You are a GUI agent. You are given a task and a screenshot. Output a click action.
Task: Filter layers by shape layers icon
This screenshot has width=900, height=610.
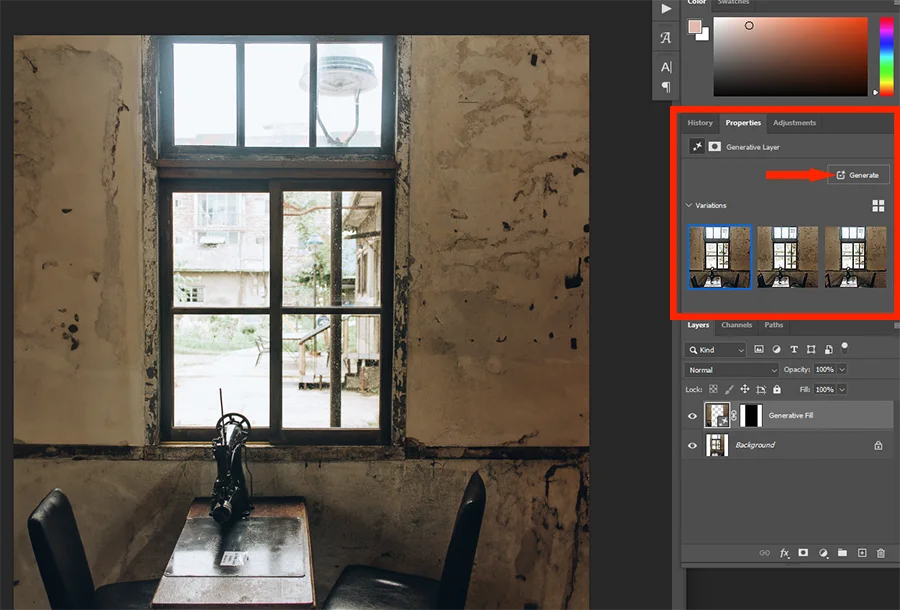click(811, 349)
